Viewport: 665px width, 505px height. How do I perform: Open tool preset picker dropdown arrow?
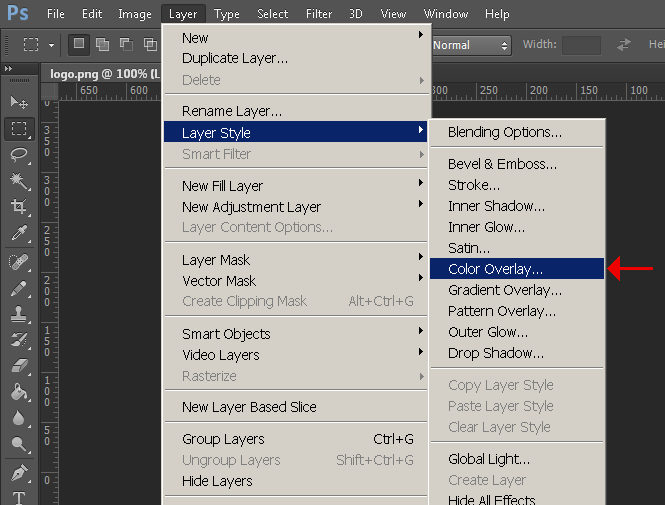[51, 45]
